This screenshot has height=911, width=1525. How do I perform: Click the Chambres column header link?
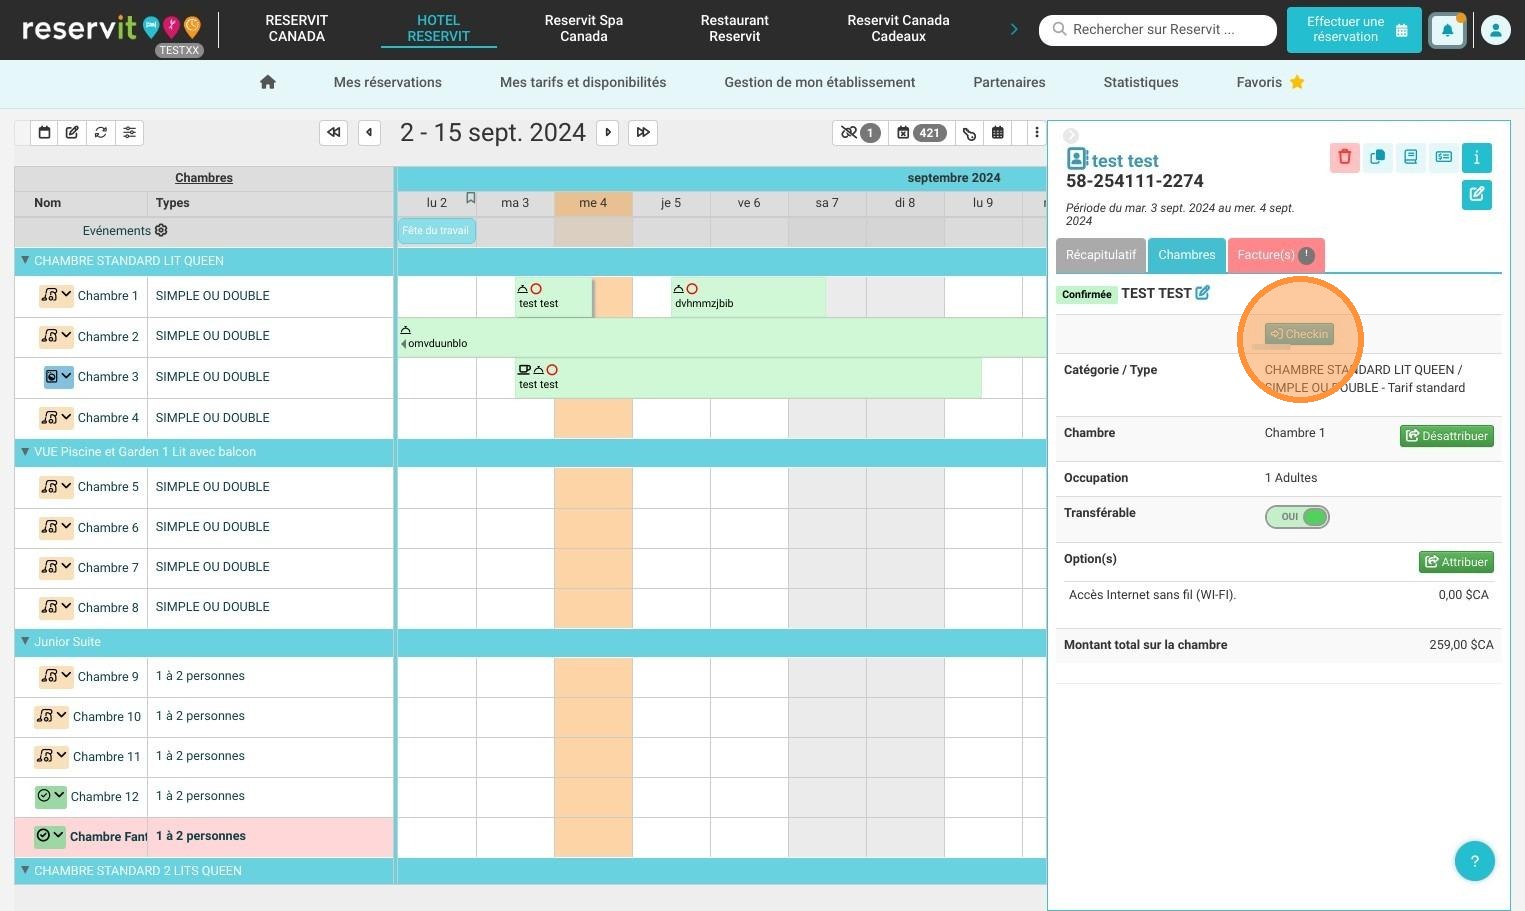point(204,178)
